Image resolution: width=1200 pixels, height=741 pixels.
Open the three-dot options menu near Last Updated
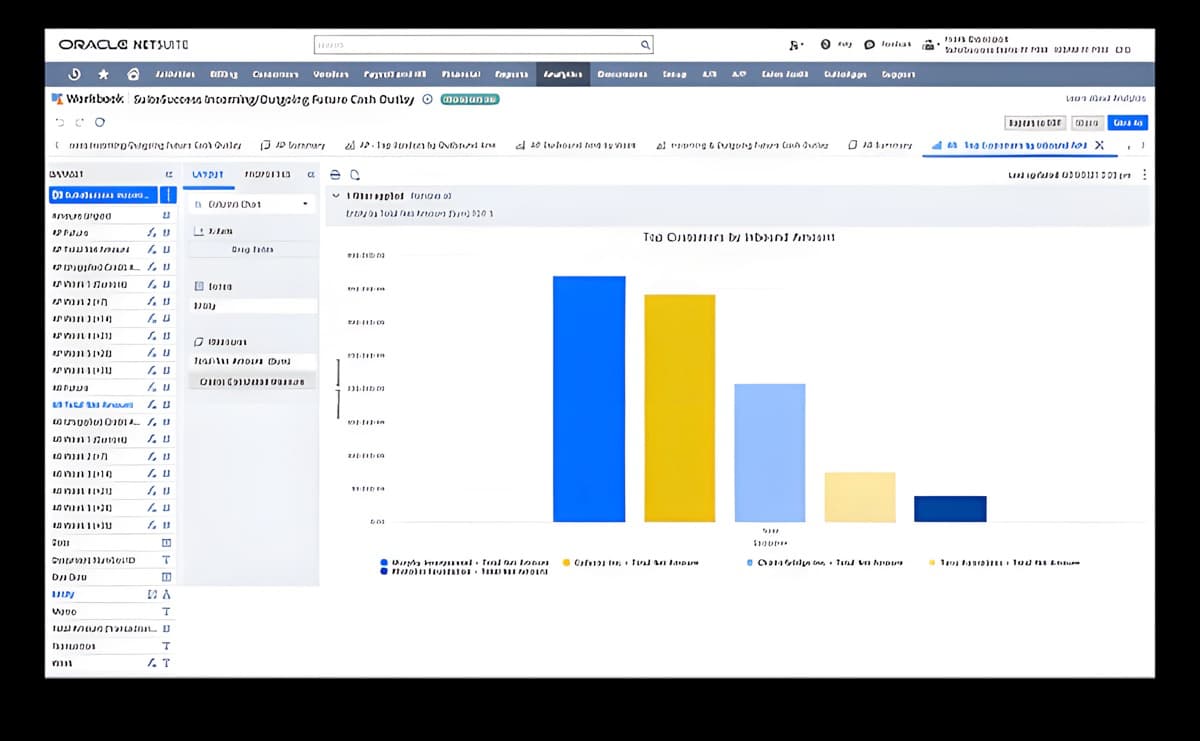click(1145, 174)
